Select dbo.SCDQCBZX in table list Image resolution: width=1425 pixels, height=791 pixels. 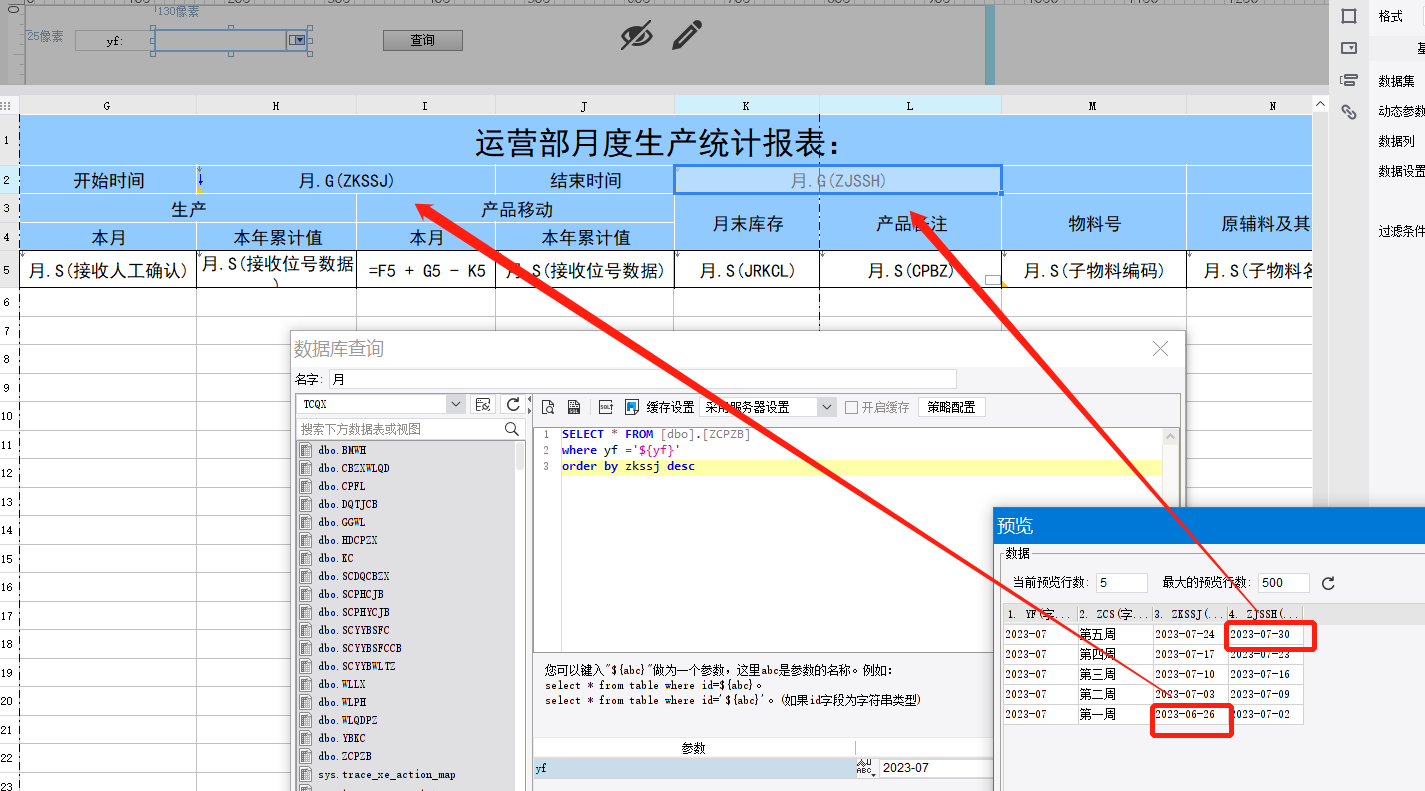coord(354,576)
